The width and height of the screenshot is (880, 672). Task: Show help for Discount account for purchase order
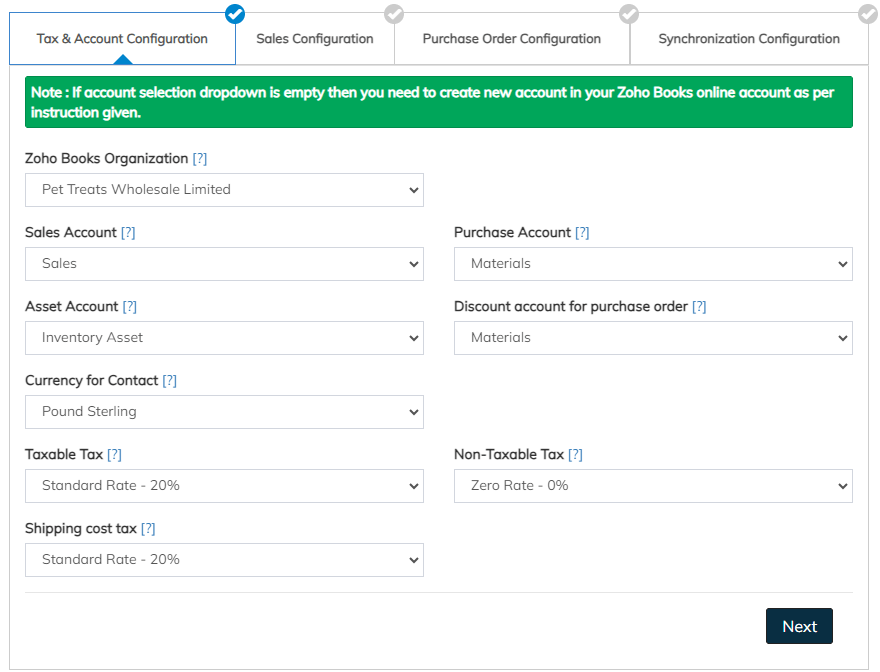click(699, 307)
